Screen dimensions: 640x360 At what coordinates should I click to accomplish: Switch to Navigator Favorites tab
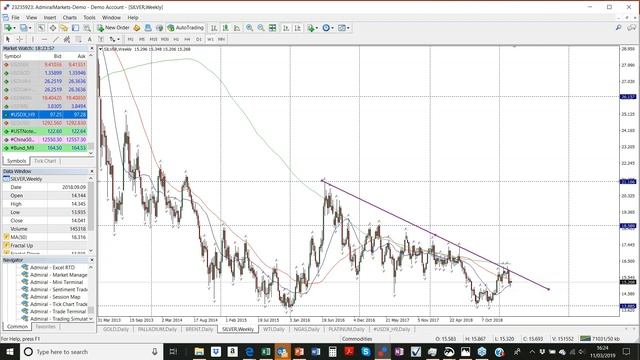(45, 327)
